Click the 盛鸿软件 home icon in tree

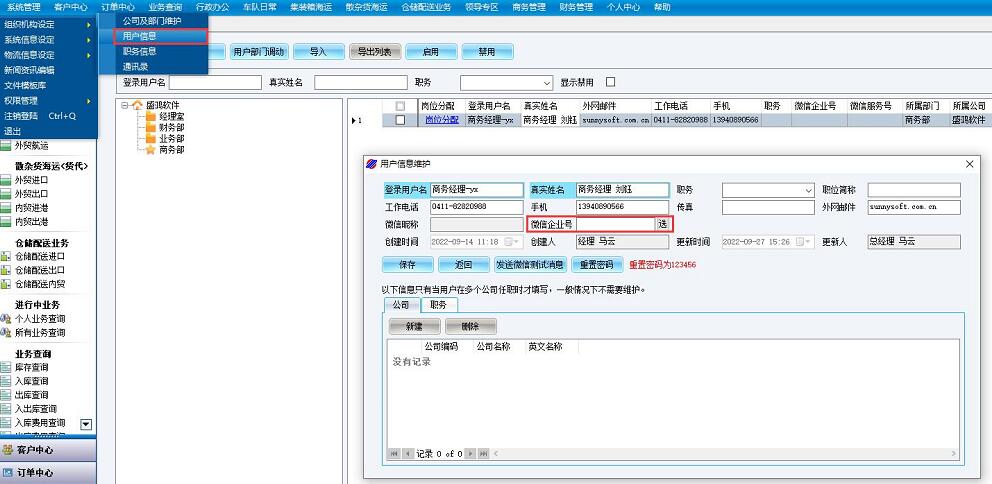tap(137, 105)
